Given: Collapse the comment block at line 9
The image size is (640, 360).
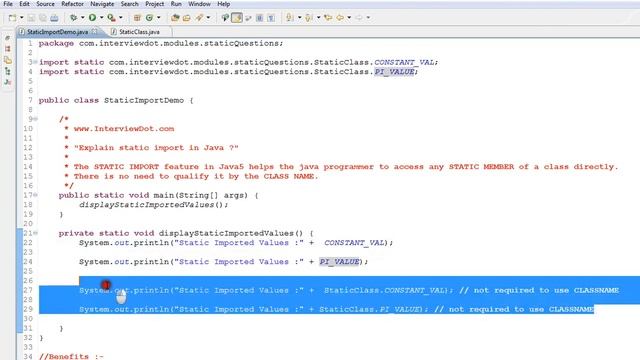Looking at the screenshot, I should click(36, 119).
